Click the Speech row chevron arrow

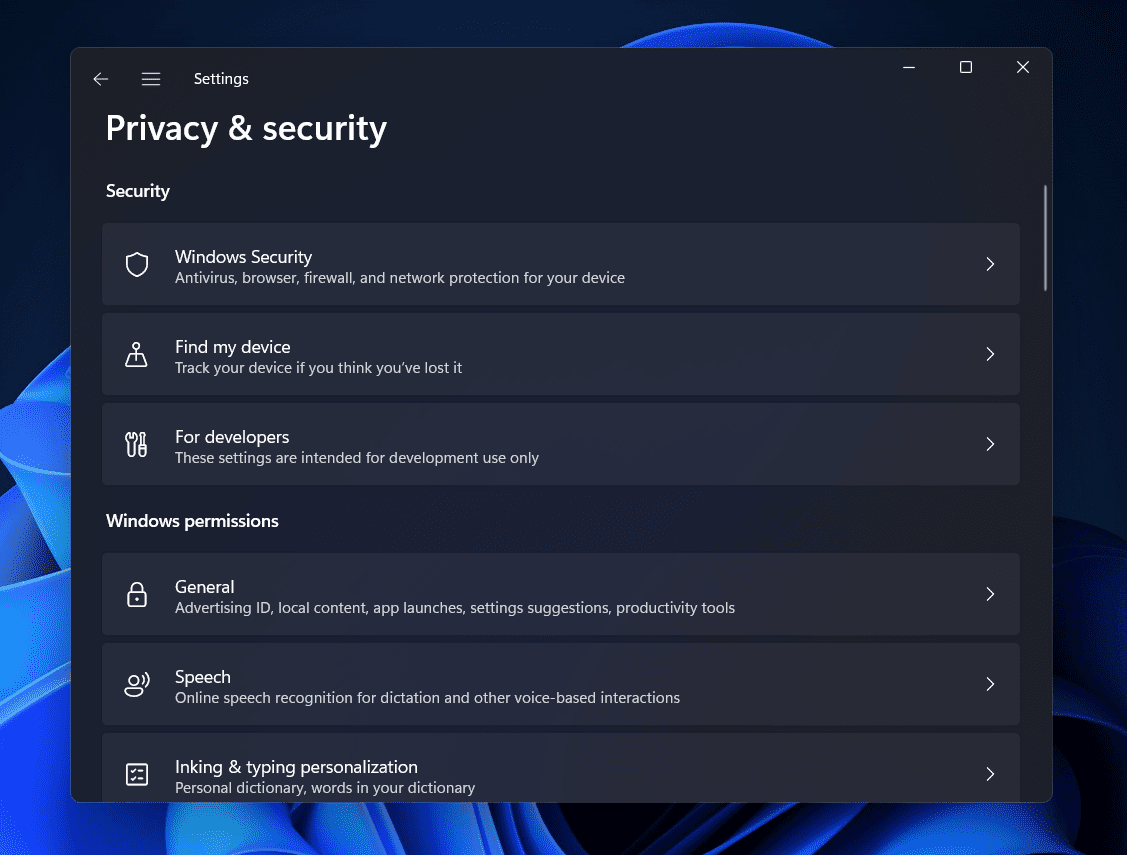tap(990, 684)
